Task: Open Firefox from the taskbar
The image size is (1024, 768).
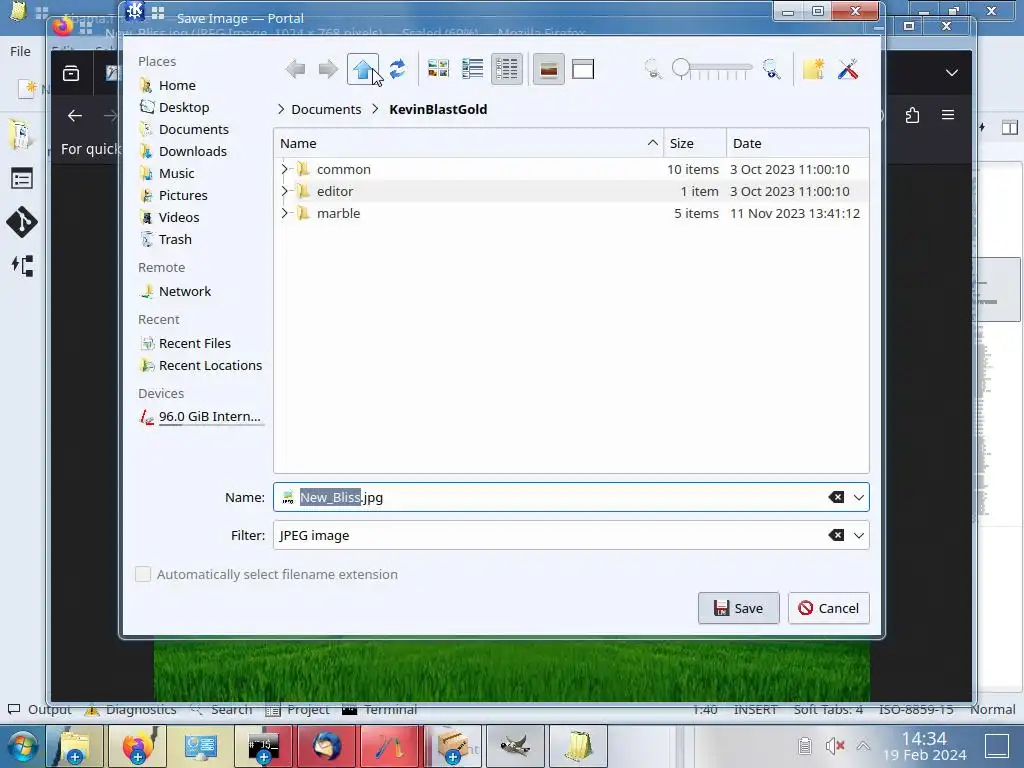Action: [x=138, y=746]
